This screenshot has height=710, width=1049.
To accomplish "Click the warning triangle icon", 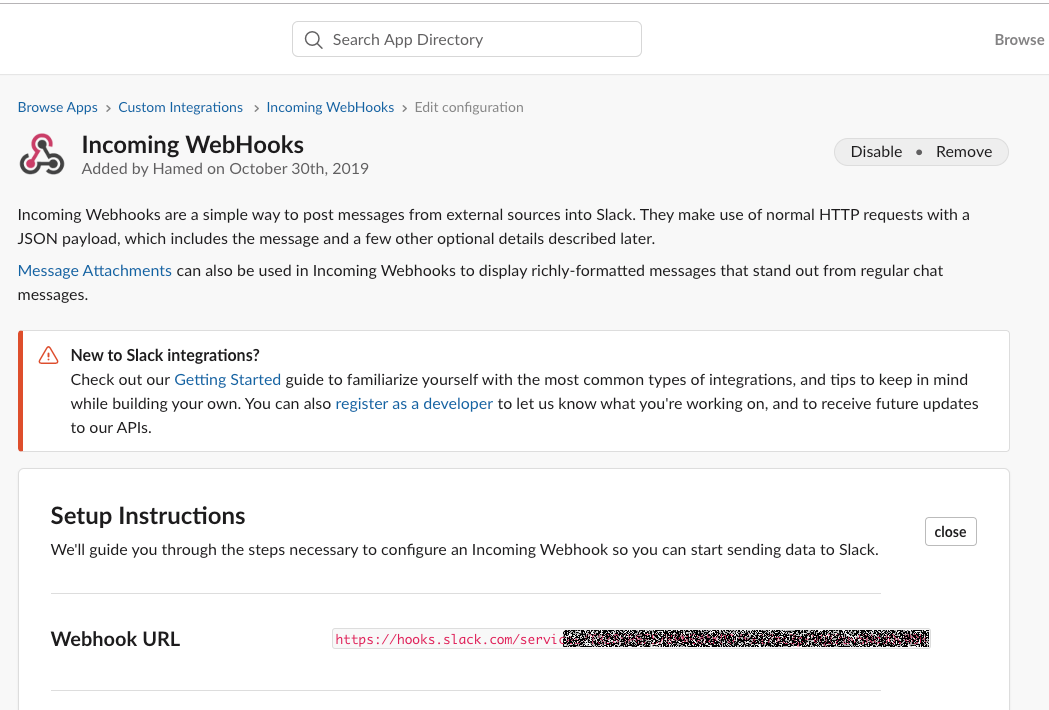I will coord(47,355).
